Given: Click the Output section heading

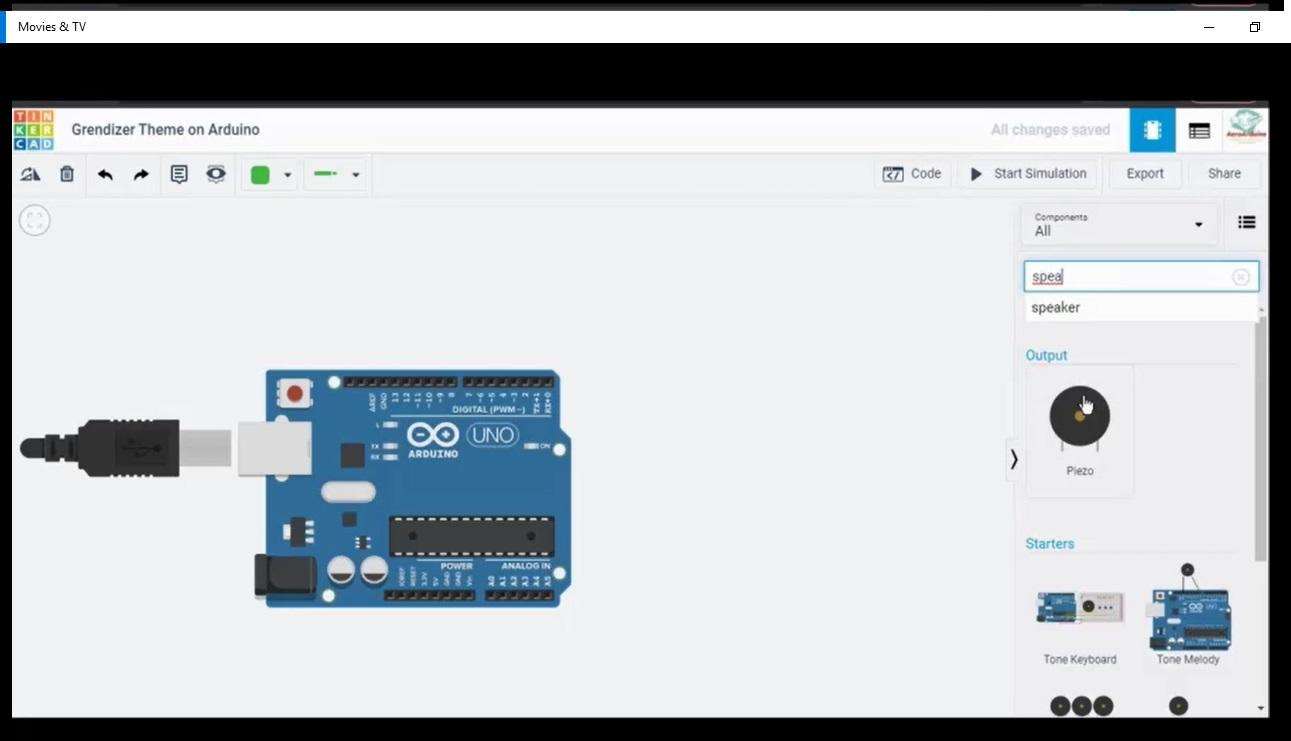Looking at the screenshot, I should [x=1046, y=355].
